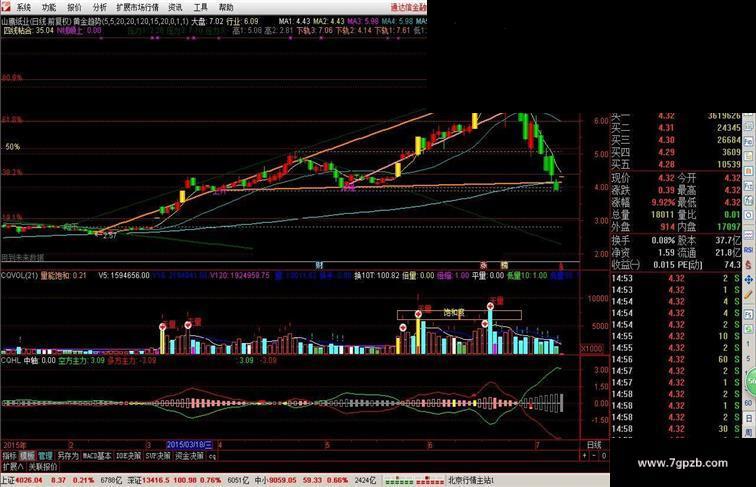Viewport: 756px width, 487px height.
Task: Click the 总量 18011 value
Action: pos(663,215)
